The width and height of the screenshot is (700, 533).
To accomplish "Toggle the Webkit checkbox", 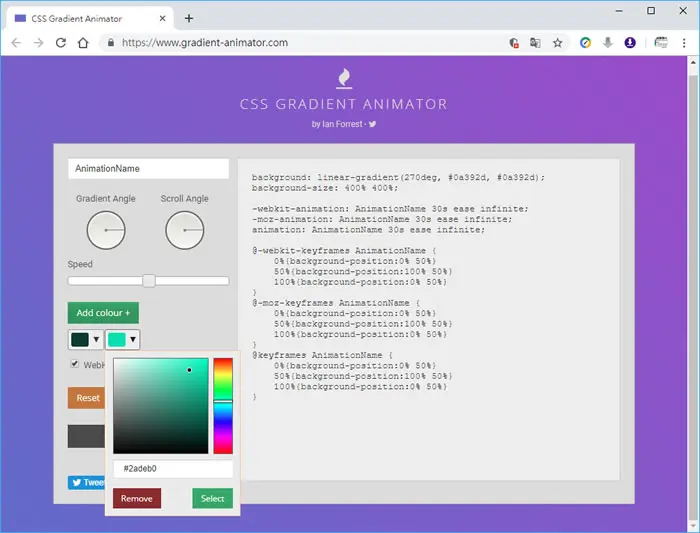I will [x=75, y=364].
